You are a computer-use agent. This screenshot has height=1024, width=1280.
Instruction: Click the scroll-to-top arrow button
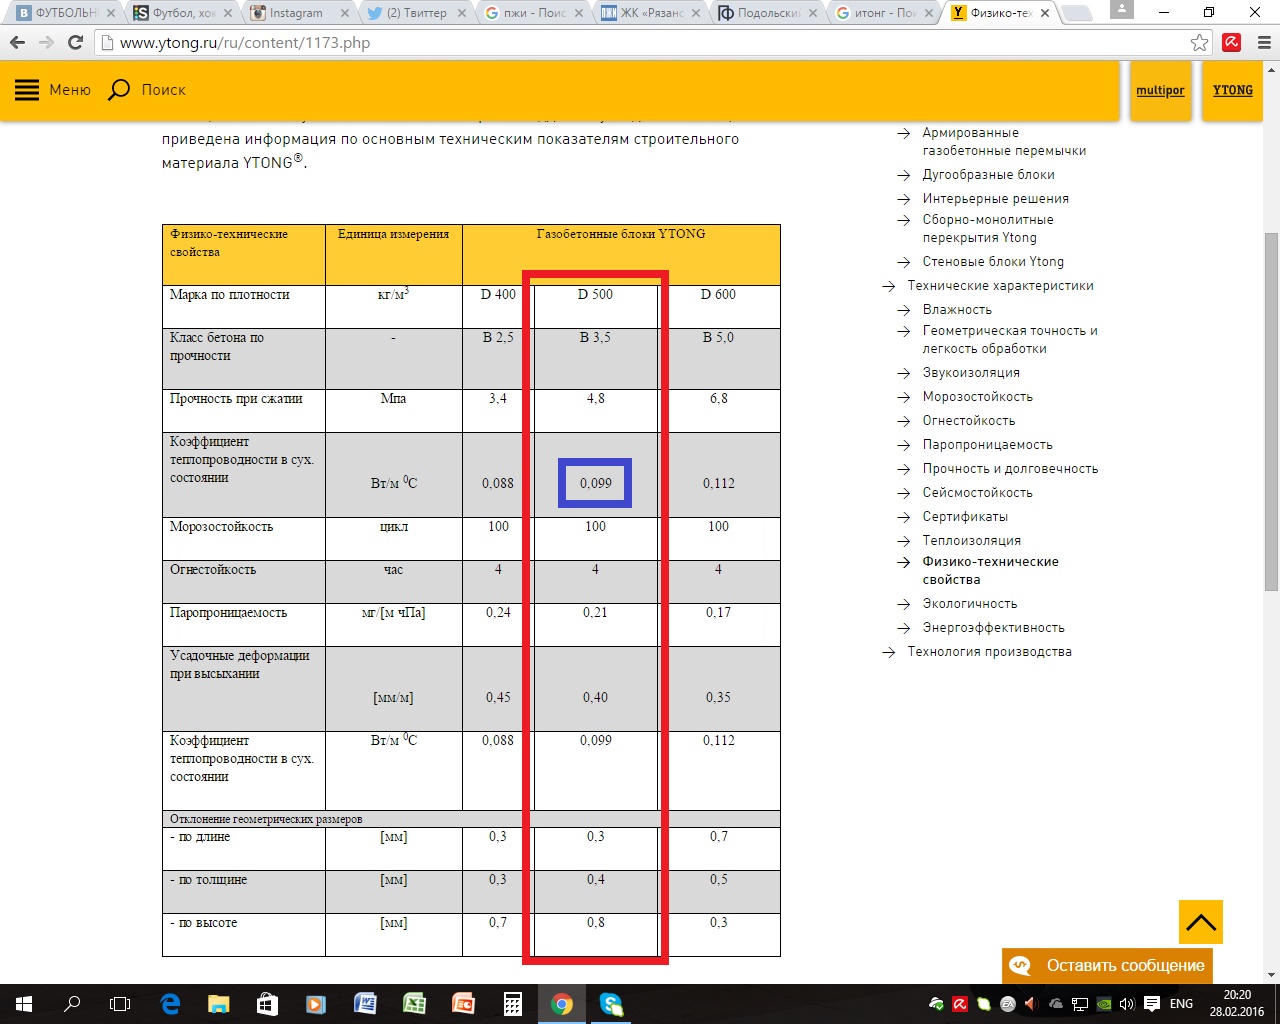click(1200, 922)
